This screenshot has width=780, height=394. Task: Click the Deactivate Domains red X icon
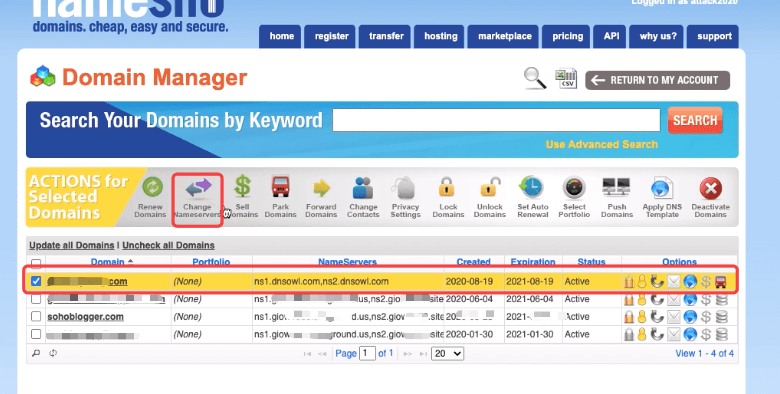pyautogui.click(x=711, y=189)
